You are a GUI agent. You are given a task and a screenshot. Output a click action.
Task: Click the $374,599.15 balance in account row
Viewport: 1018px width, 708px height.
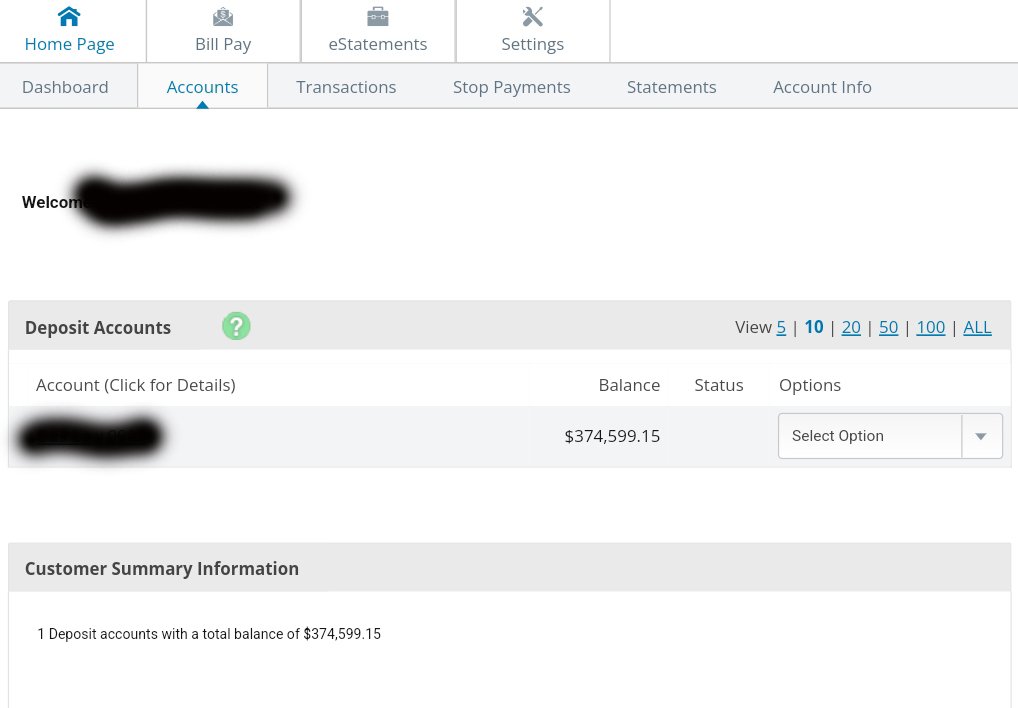click(x=612, y=436)
